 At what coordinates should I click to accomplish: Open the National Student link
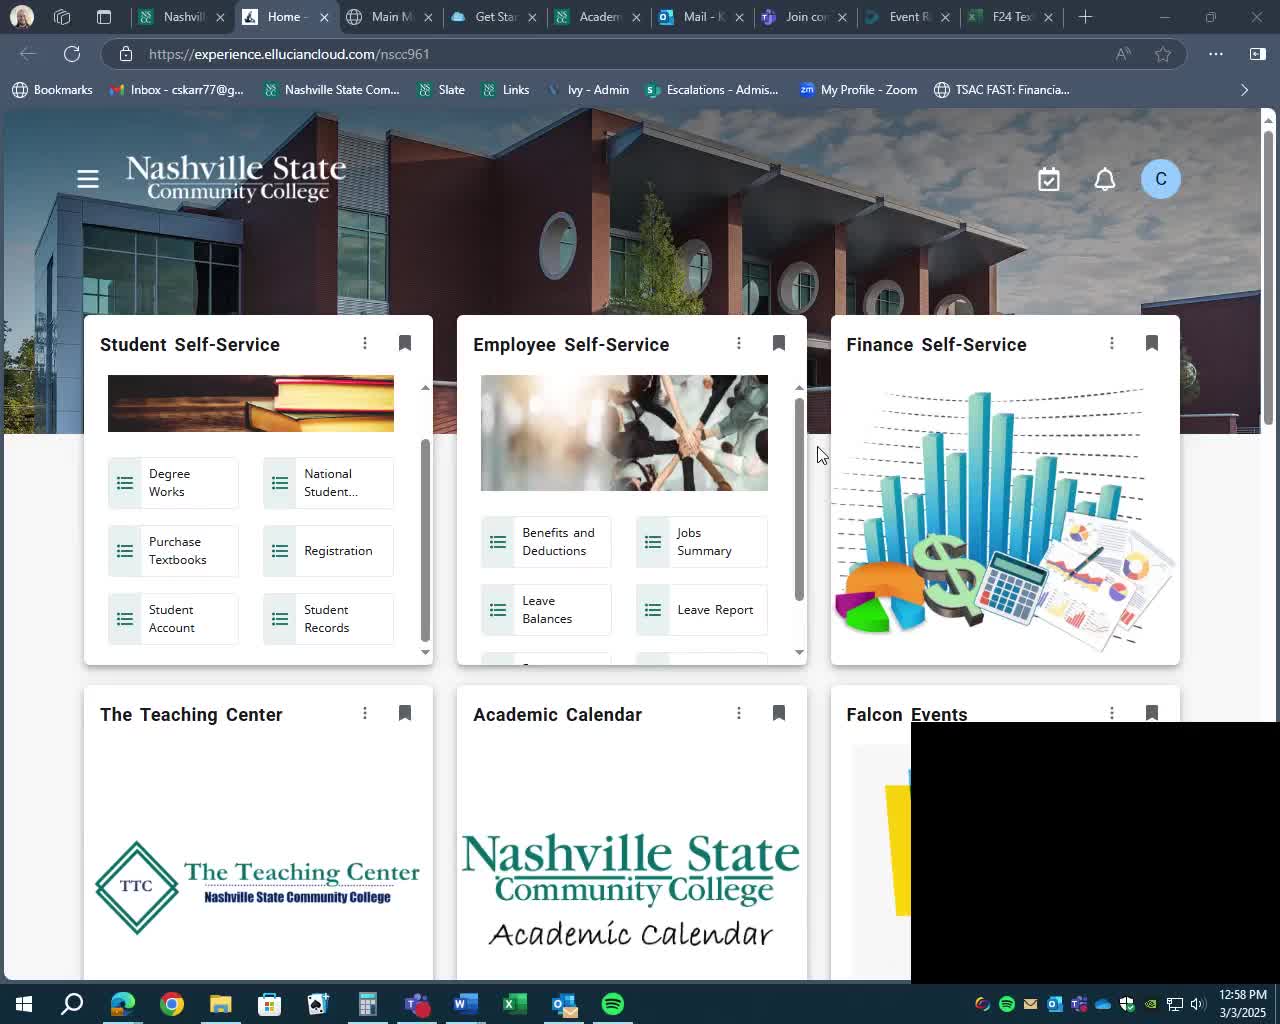328,483
